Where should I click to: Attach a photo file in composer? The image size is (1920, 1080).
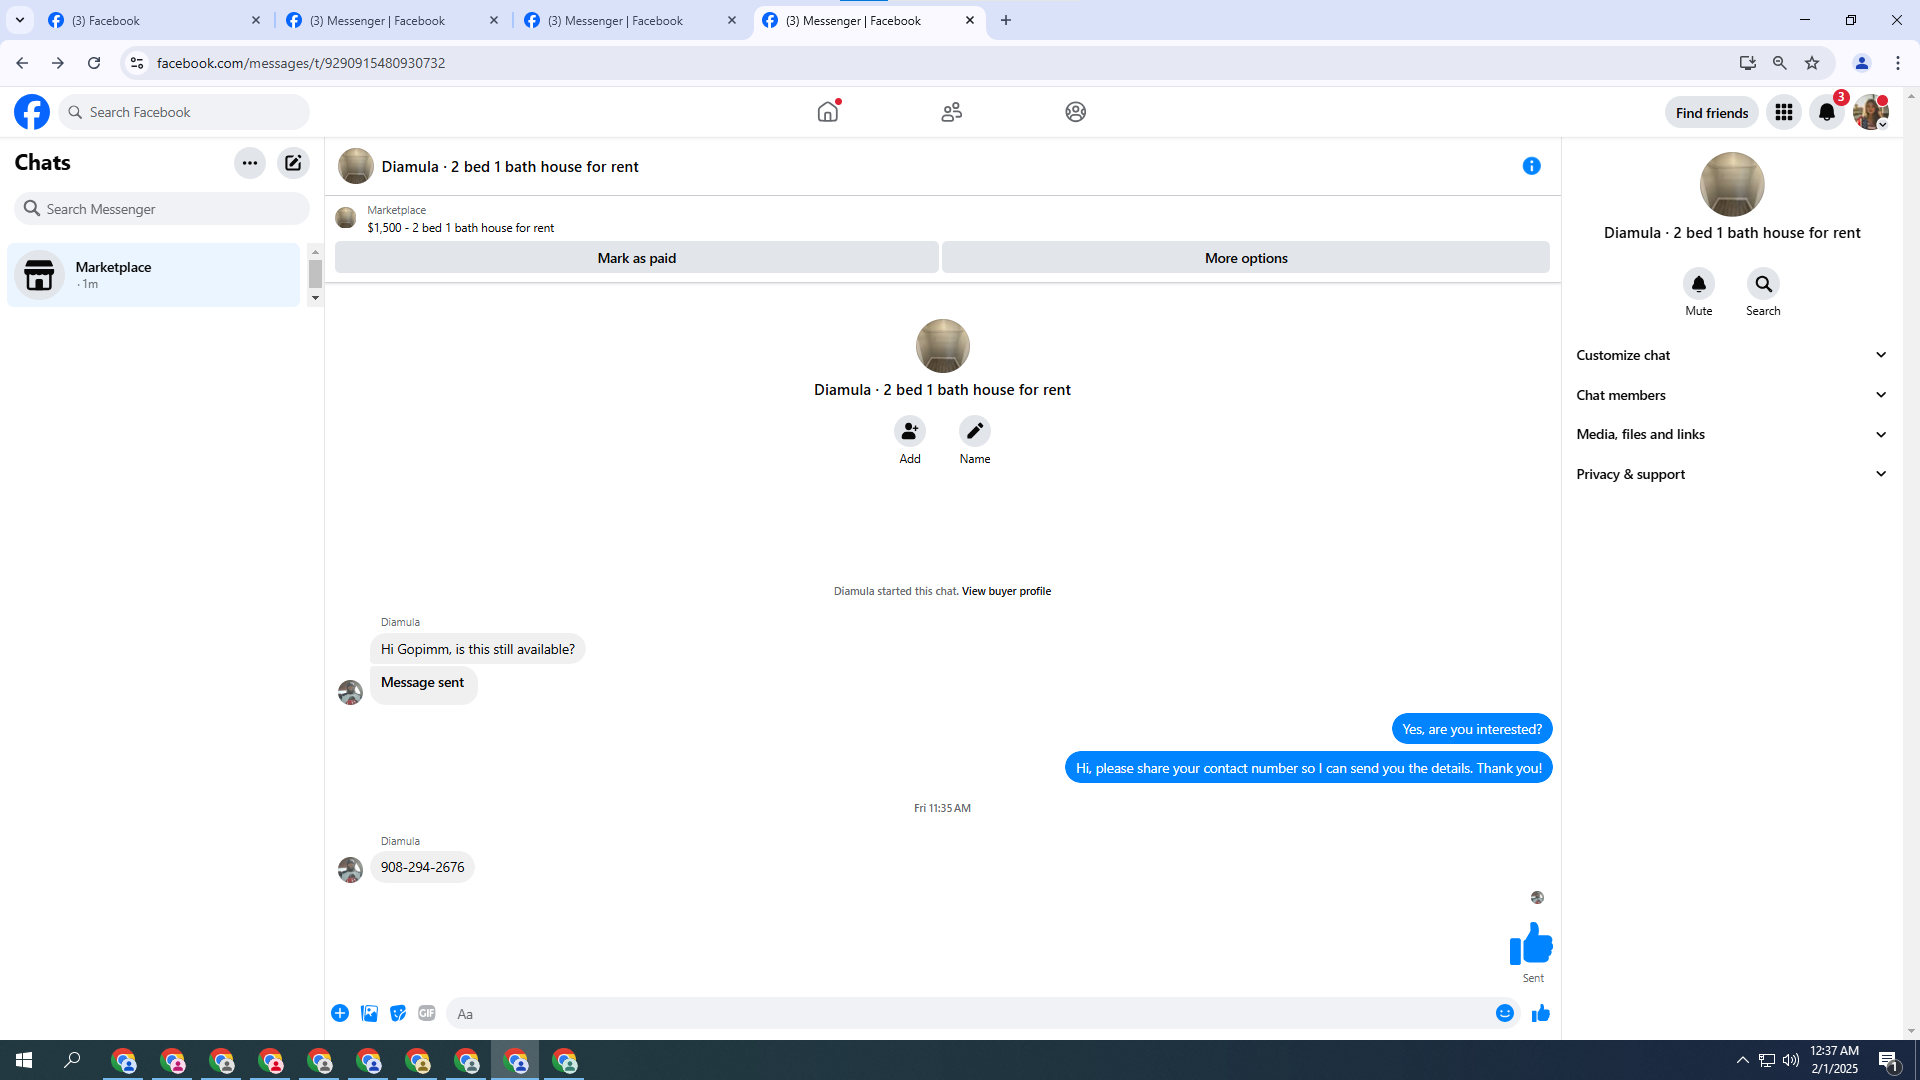pos(369,1014)
